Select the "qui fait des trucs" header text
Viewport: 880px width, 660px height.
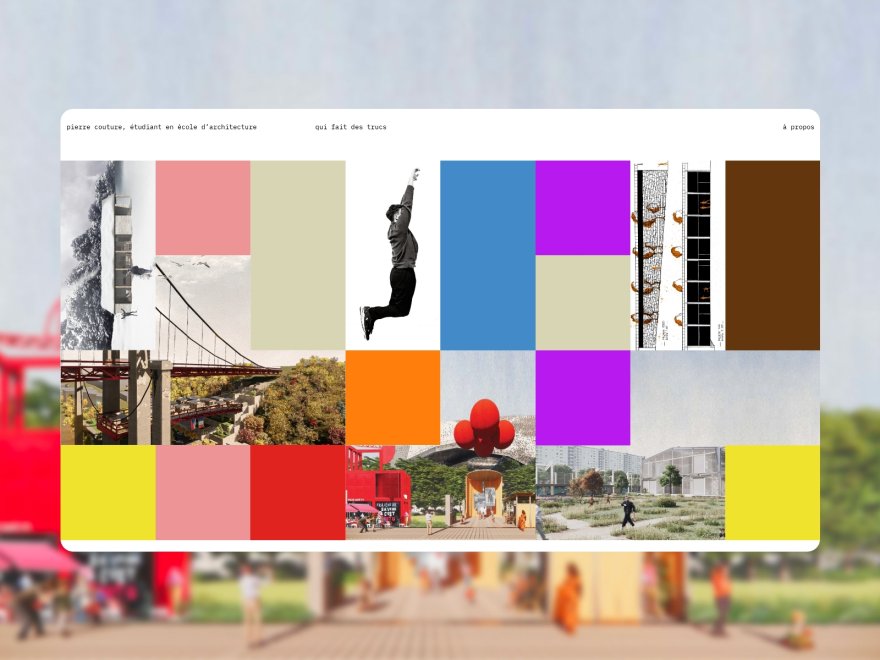(x=351, y=128)
